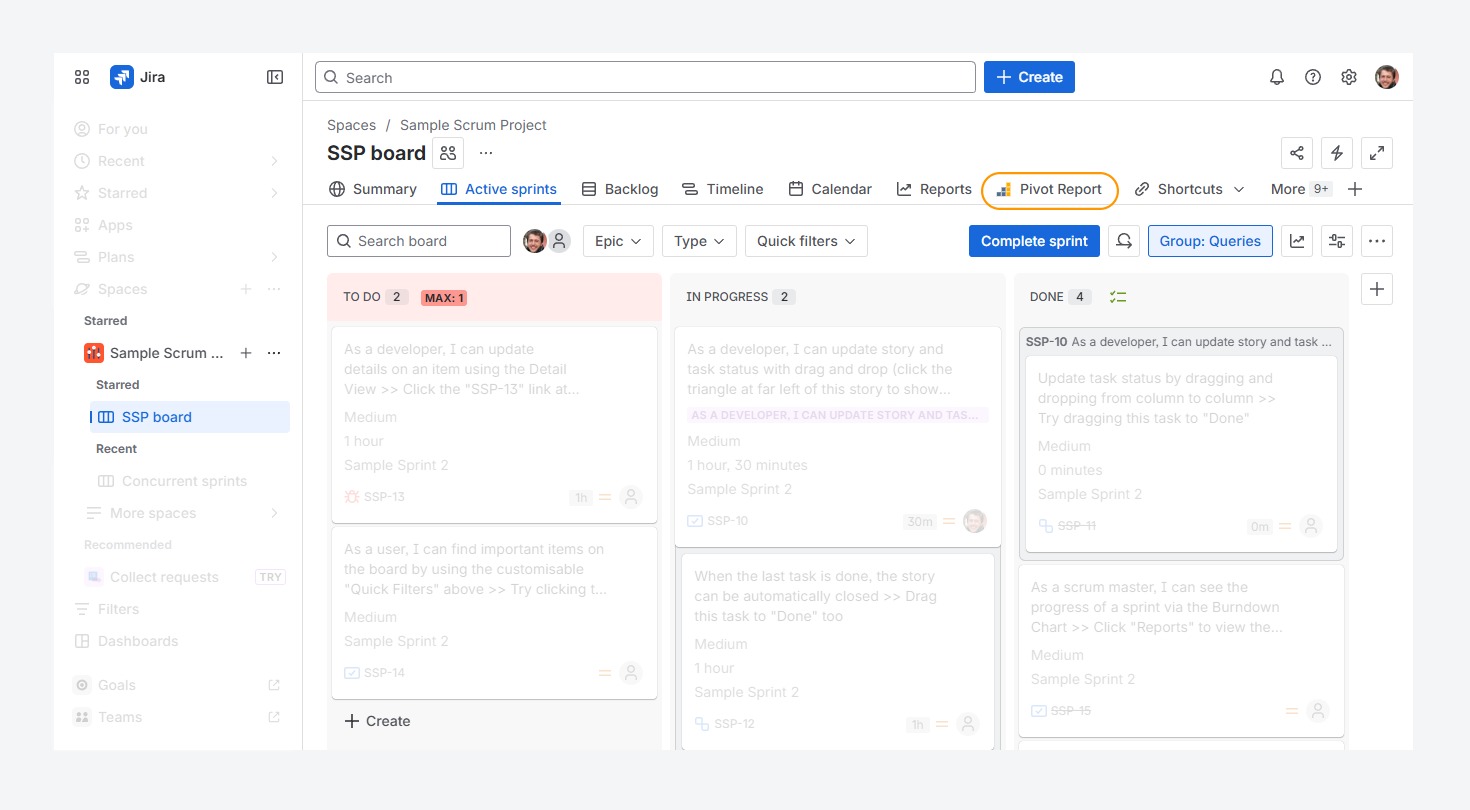Open the sprint insights chart icon
This screenshot has height=810, width=1470.
(1297, 241)
